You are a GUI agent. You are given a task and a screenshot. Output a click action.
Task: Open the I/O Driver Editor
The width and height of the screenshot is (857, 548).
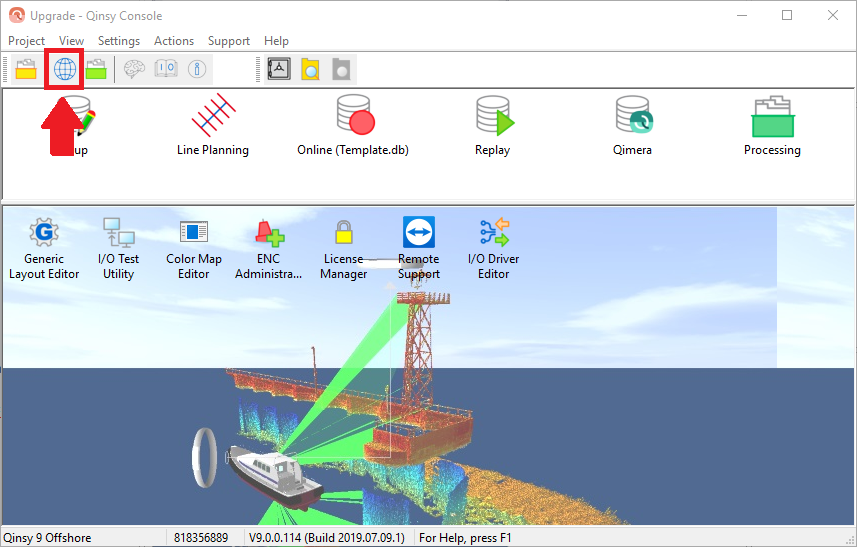[493, 248]
